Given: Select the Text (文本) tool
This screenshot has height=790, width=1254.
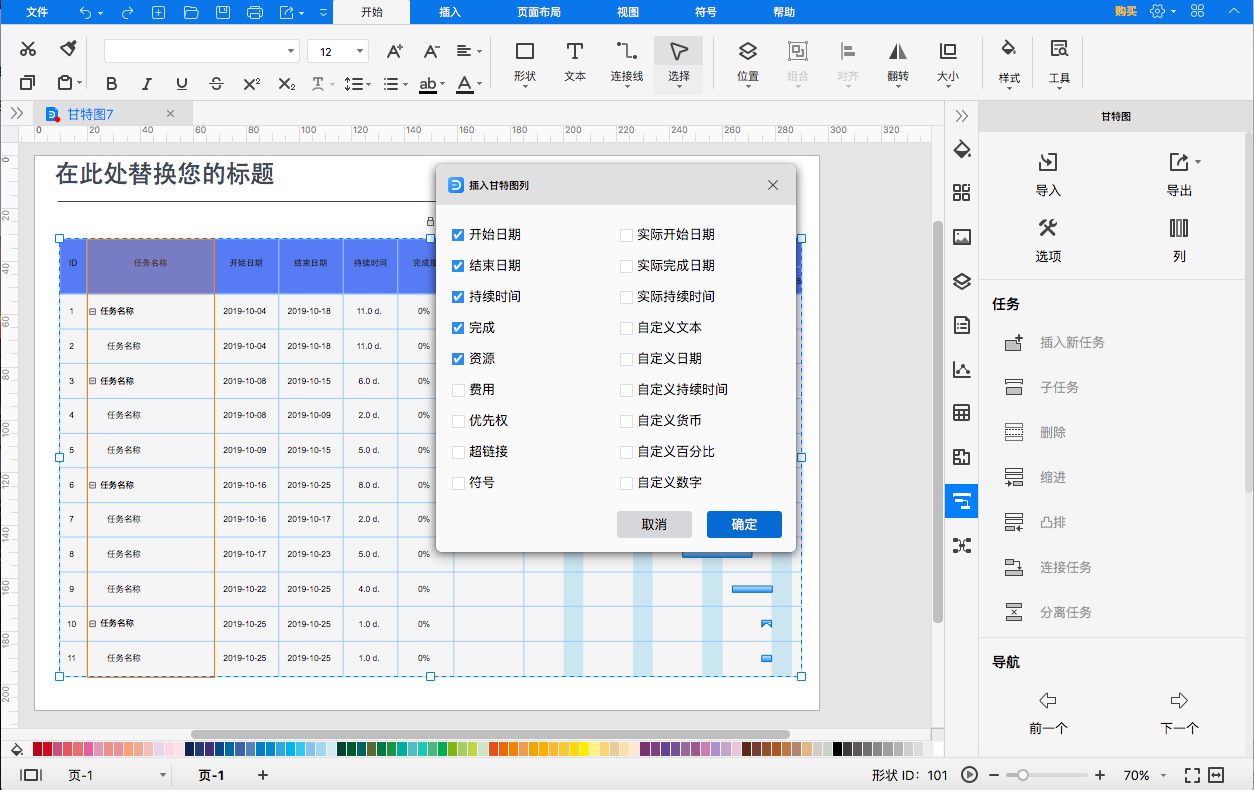Looking at the screenshot, I should pyautogui.click(x=575, y=63).
